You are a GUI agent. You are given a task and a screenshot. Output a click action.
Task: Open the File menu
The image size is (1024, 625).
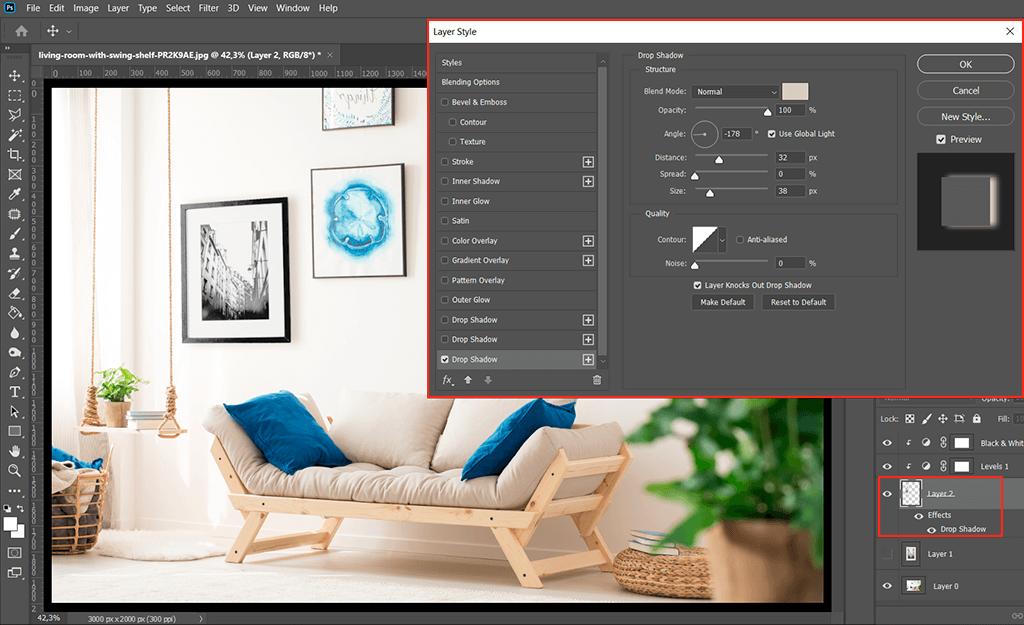point(33,8)
